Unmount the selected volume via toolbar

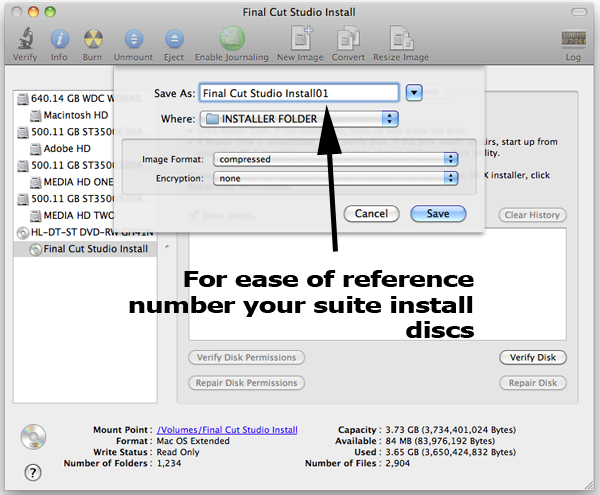click(134, 39)
